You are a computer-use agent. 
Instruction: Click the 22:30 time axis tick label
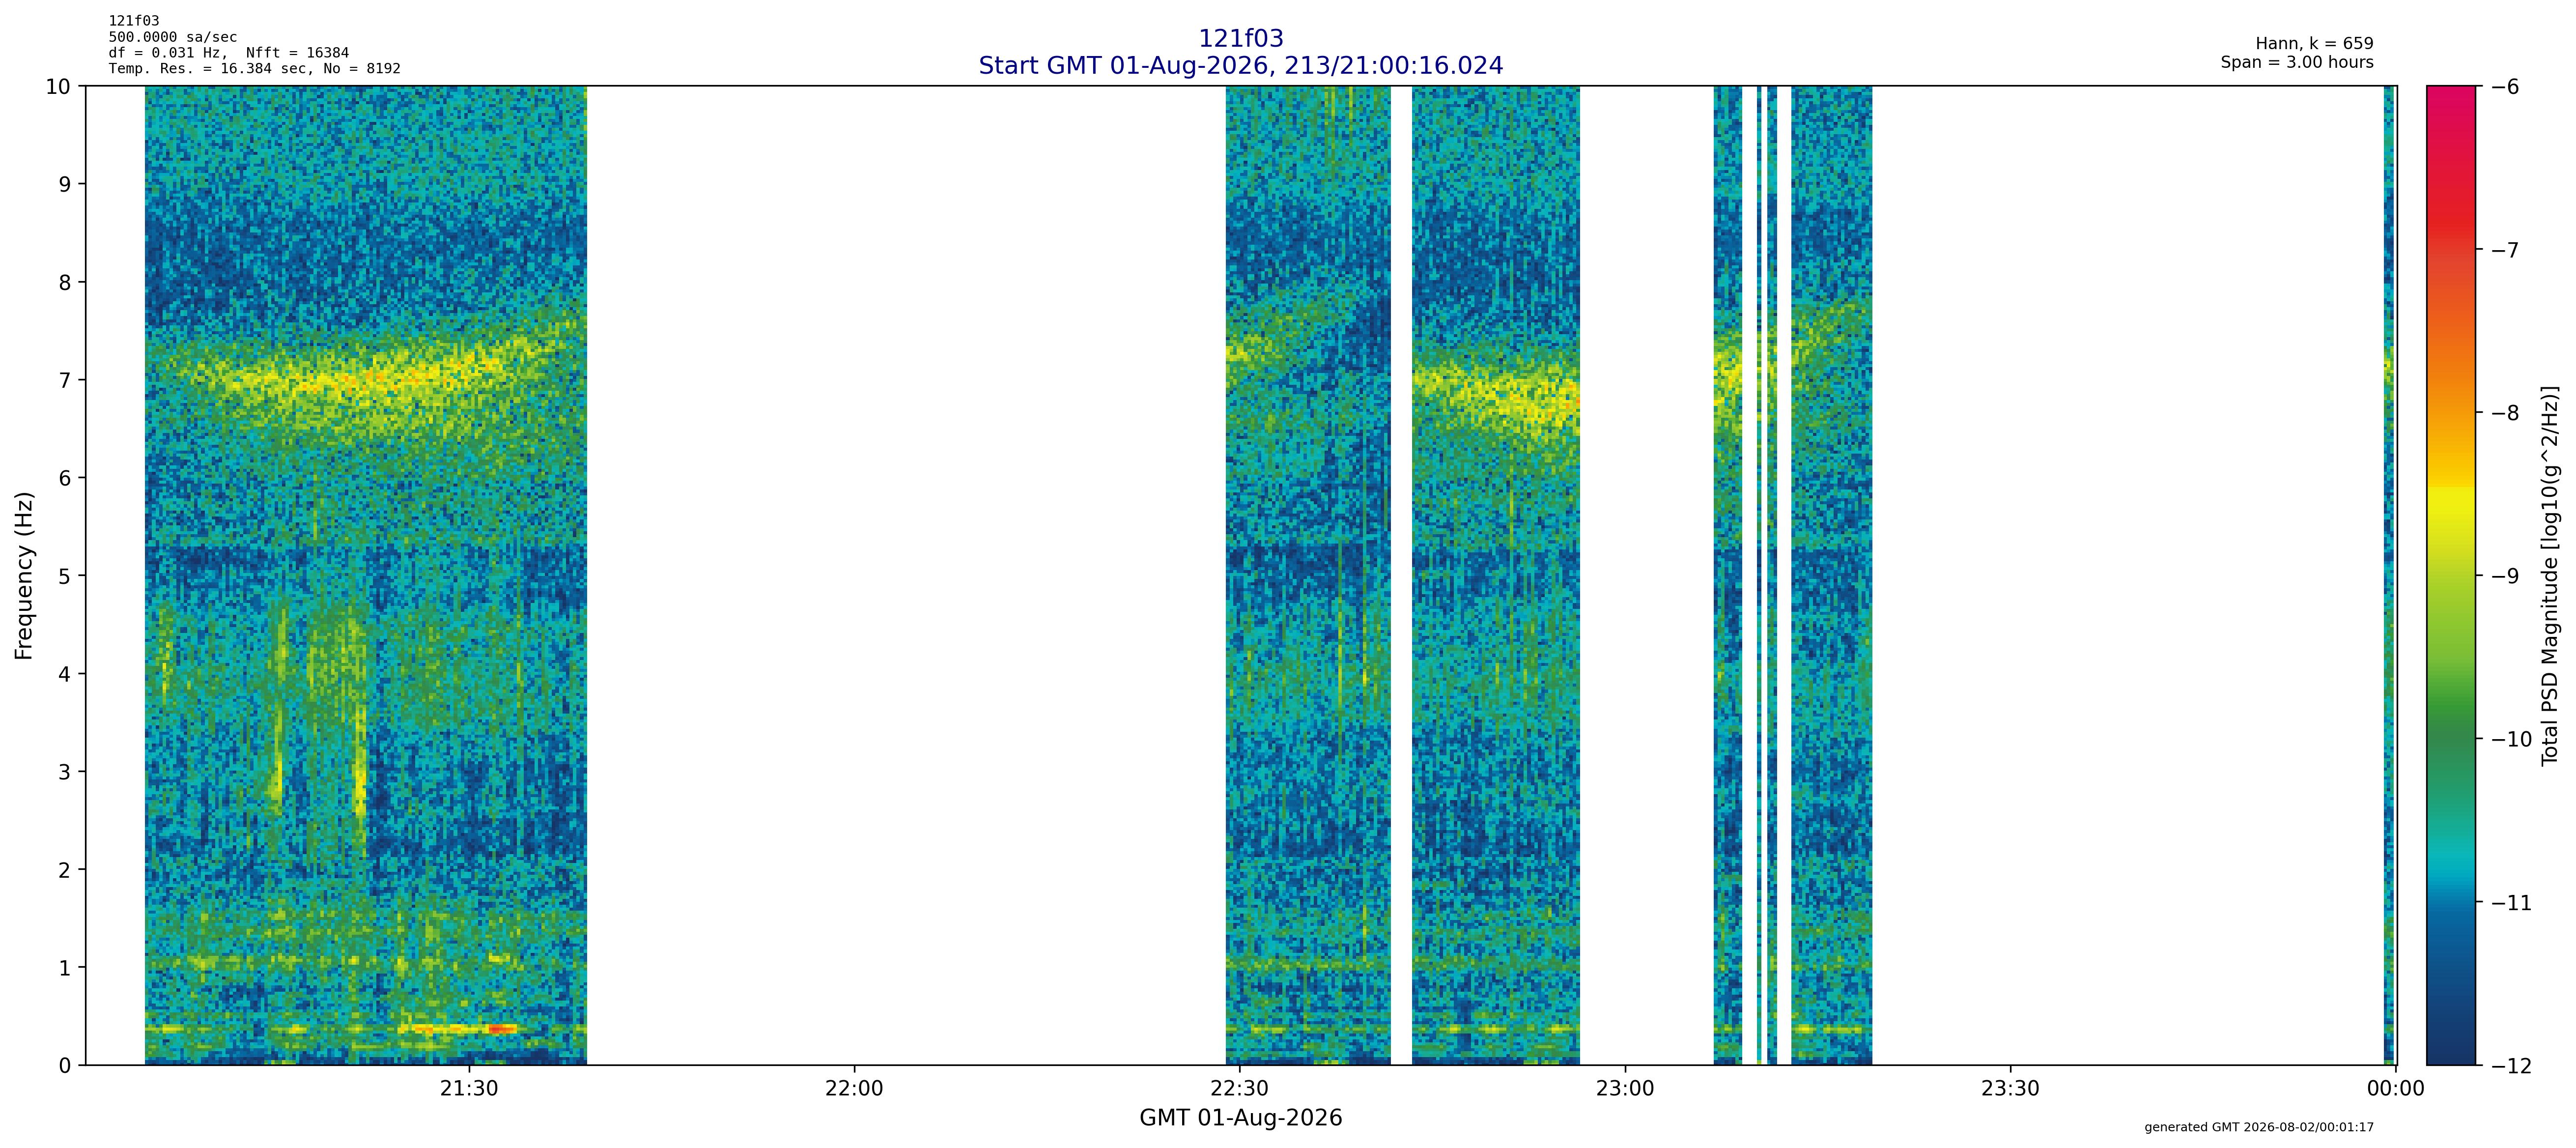1240,1089
